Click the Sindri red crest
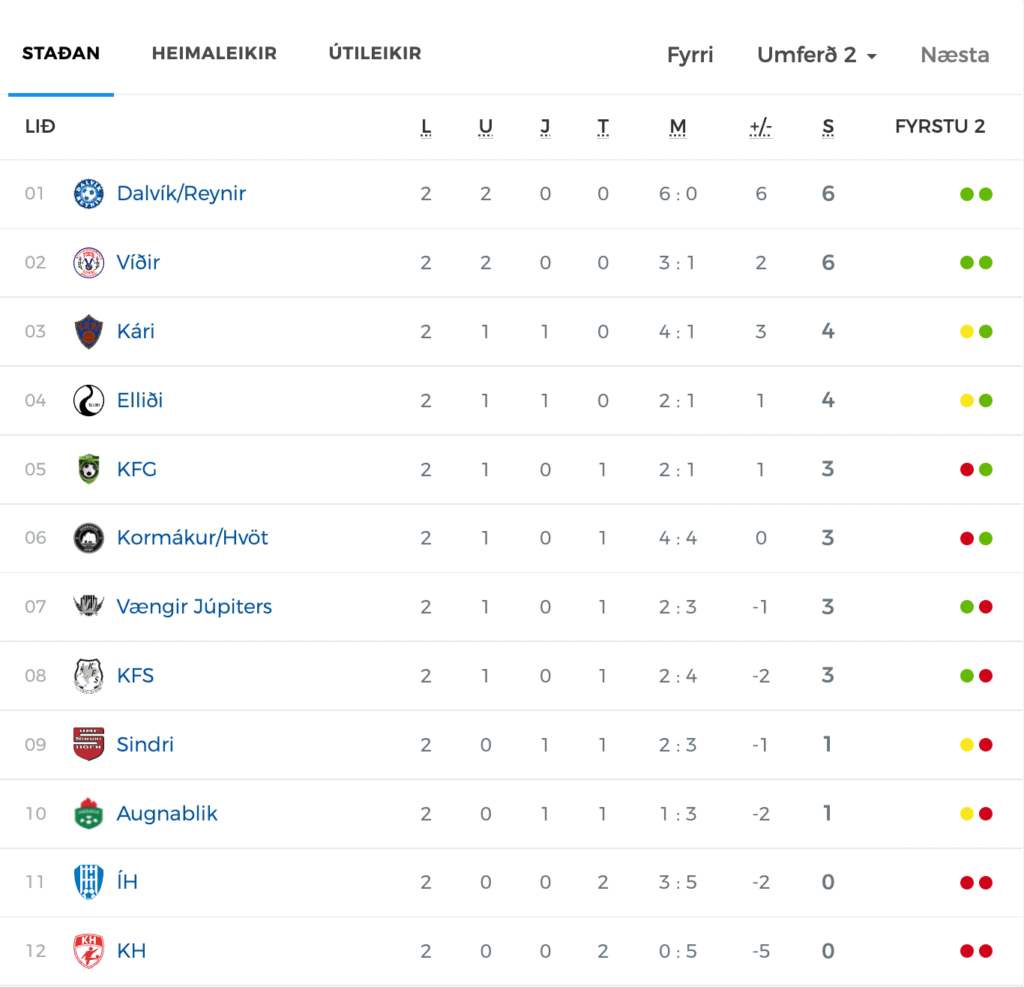 click(88, 744)
